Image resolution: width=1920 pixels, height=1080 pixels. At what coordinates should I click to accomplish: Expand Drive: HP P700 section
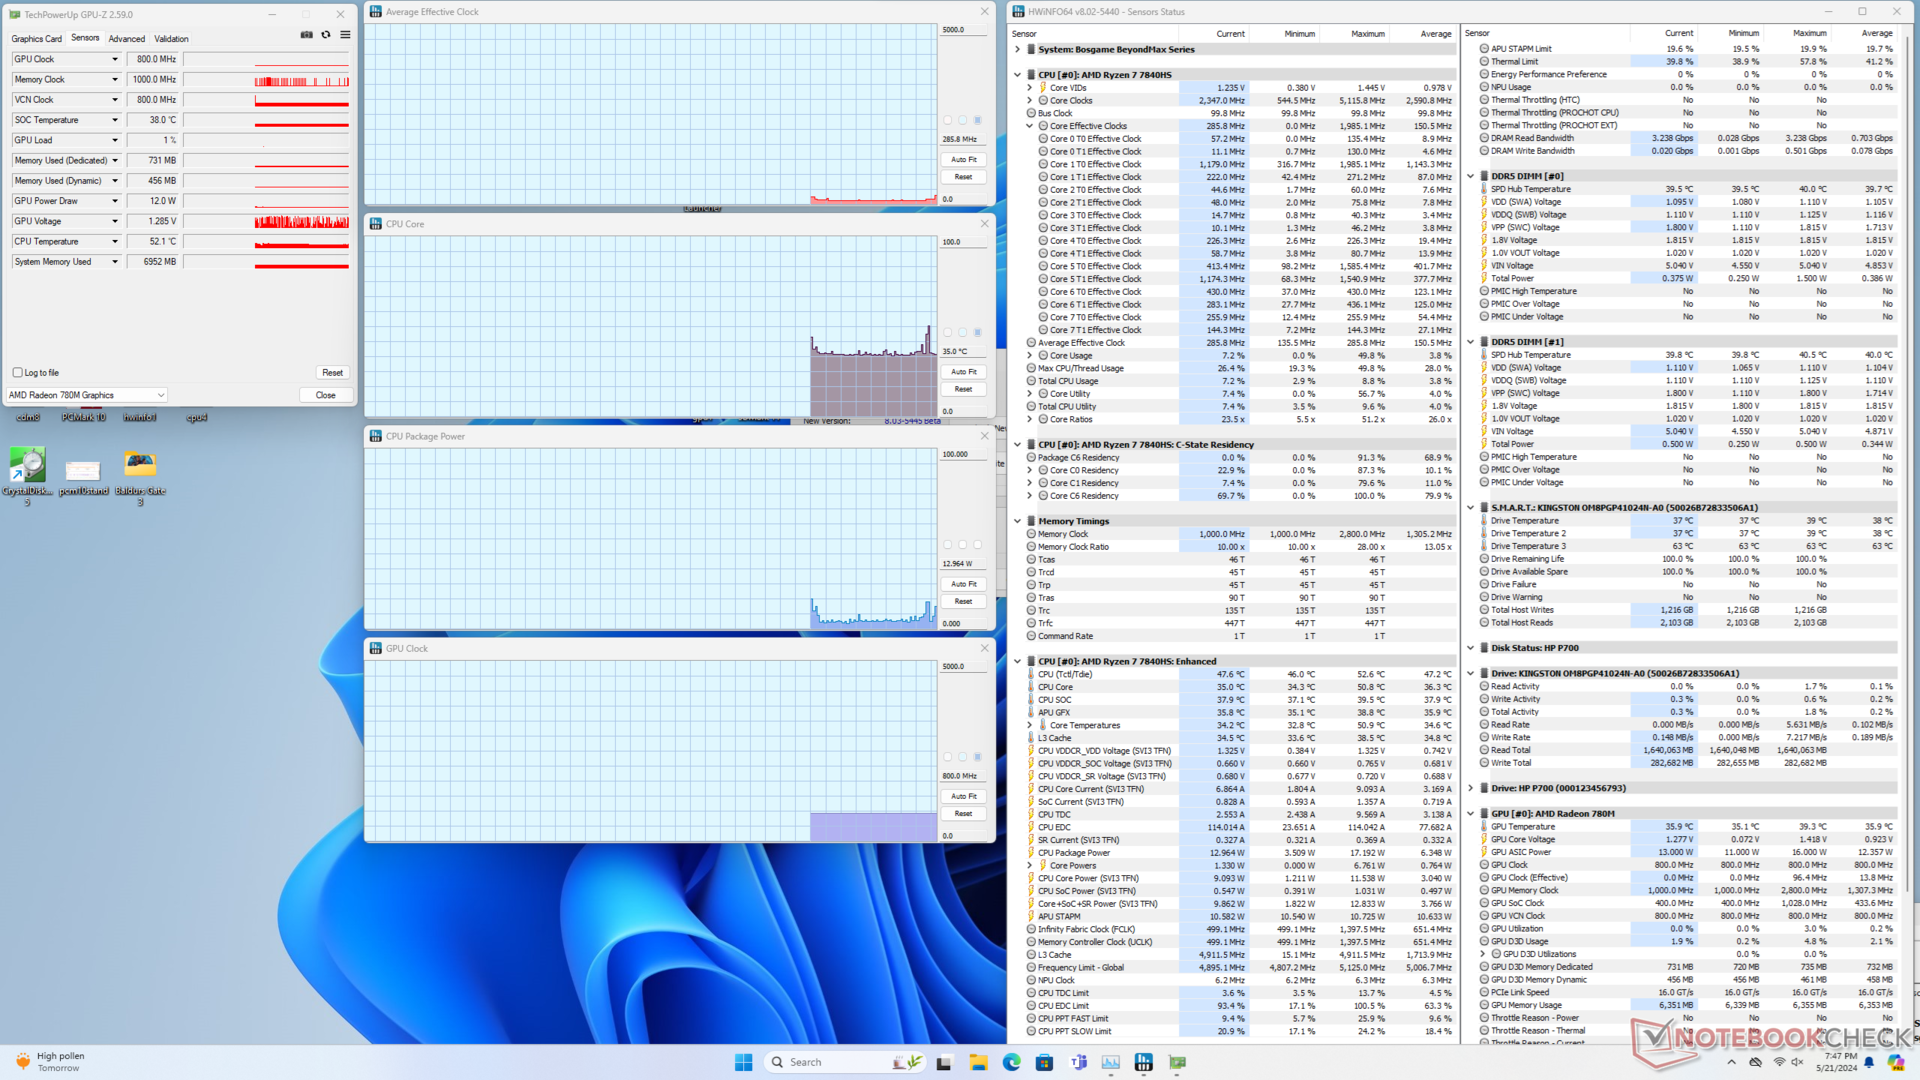[x=1470, y=788]
